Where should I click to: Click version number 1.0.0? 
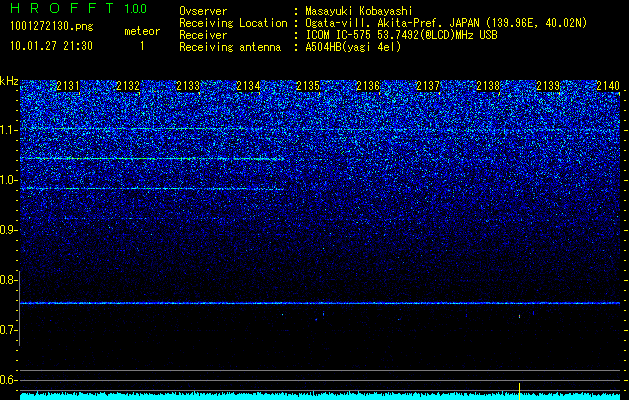coord(136,8)
